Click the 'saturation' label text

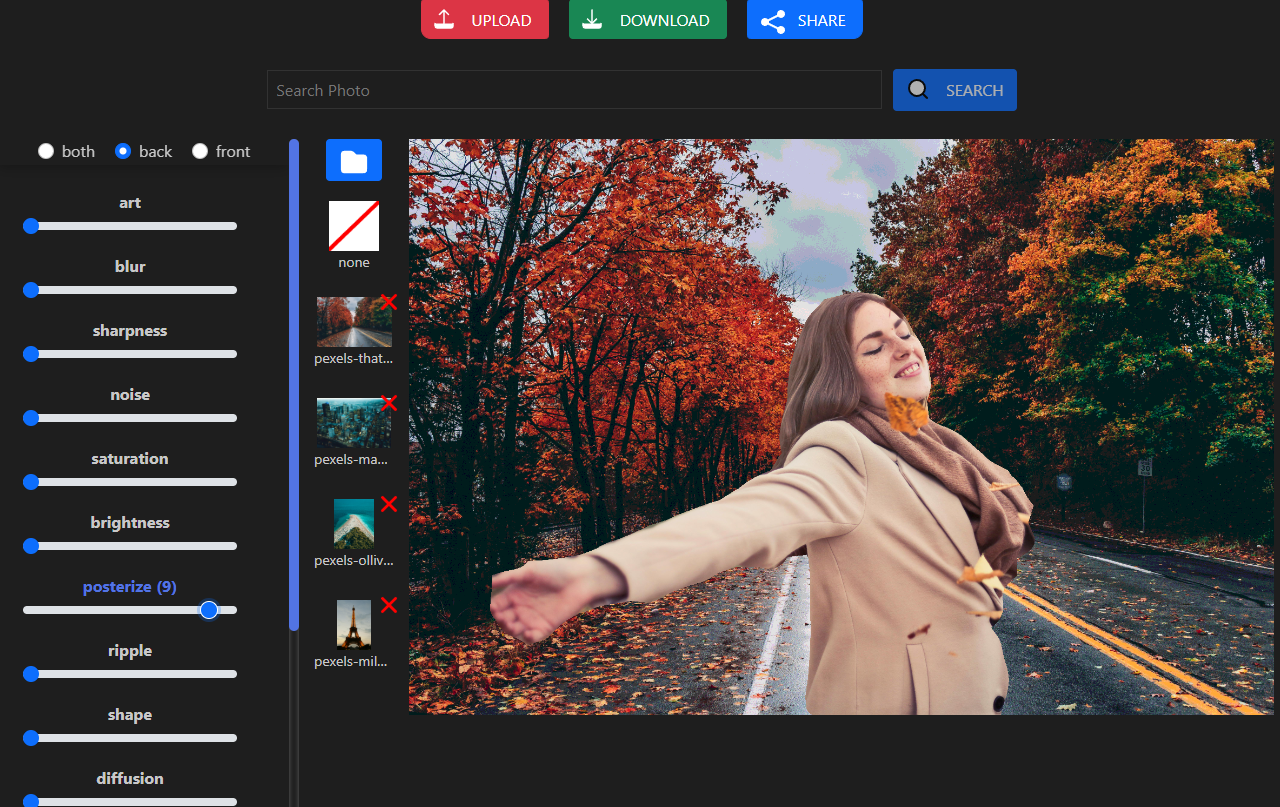point(130,459)
